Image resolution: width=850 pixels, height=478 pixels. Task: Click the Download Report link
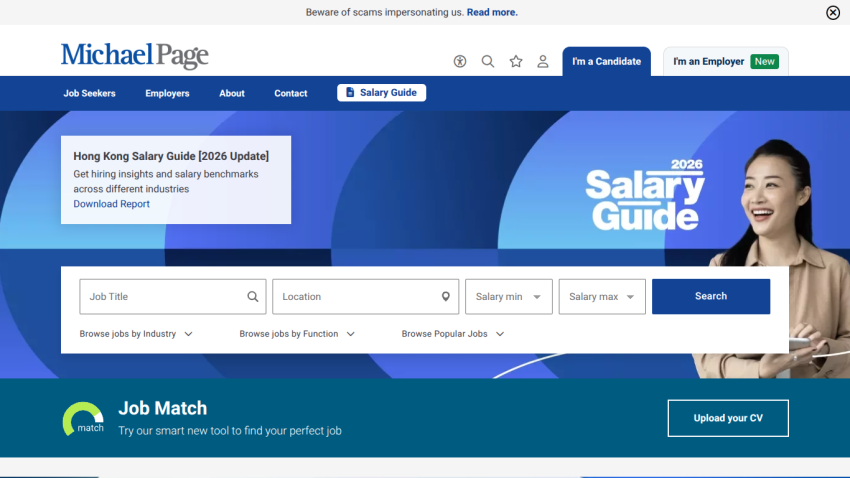coord(112,204)
